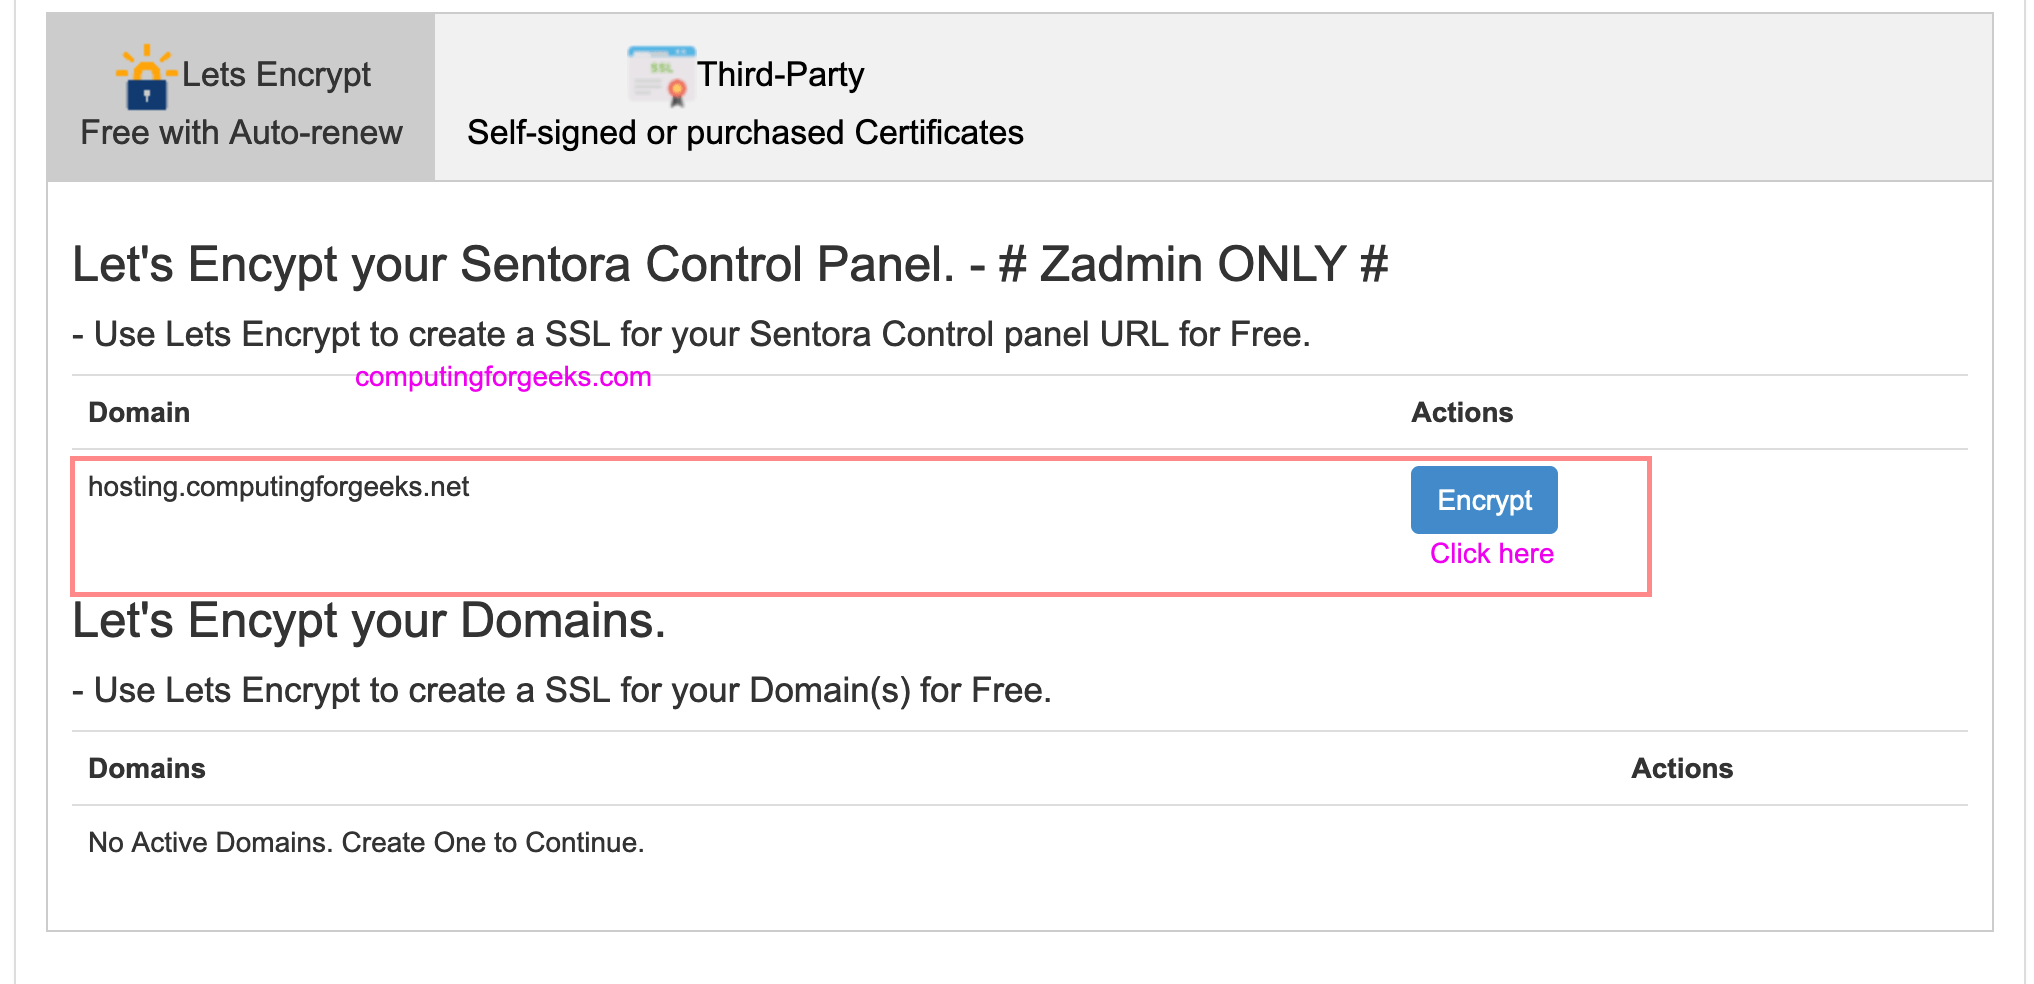Switch to the Lets Encrypt tab
The image size is (2034, 984).
(238, 97)
